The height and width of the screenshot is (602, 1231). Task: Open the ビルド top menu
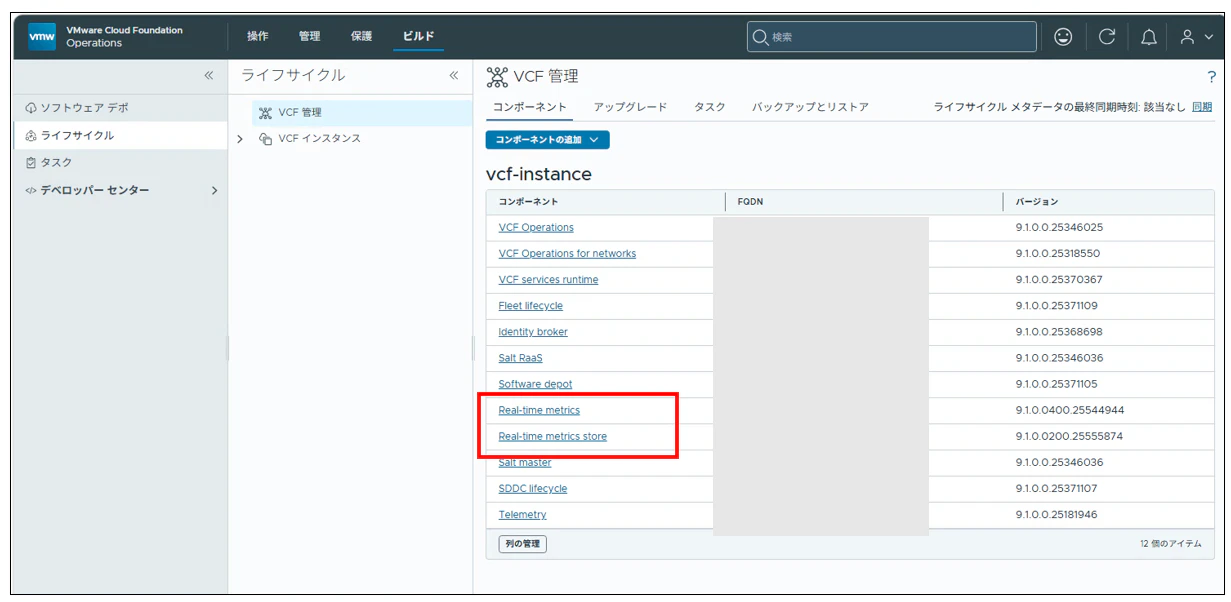[418, 37]
